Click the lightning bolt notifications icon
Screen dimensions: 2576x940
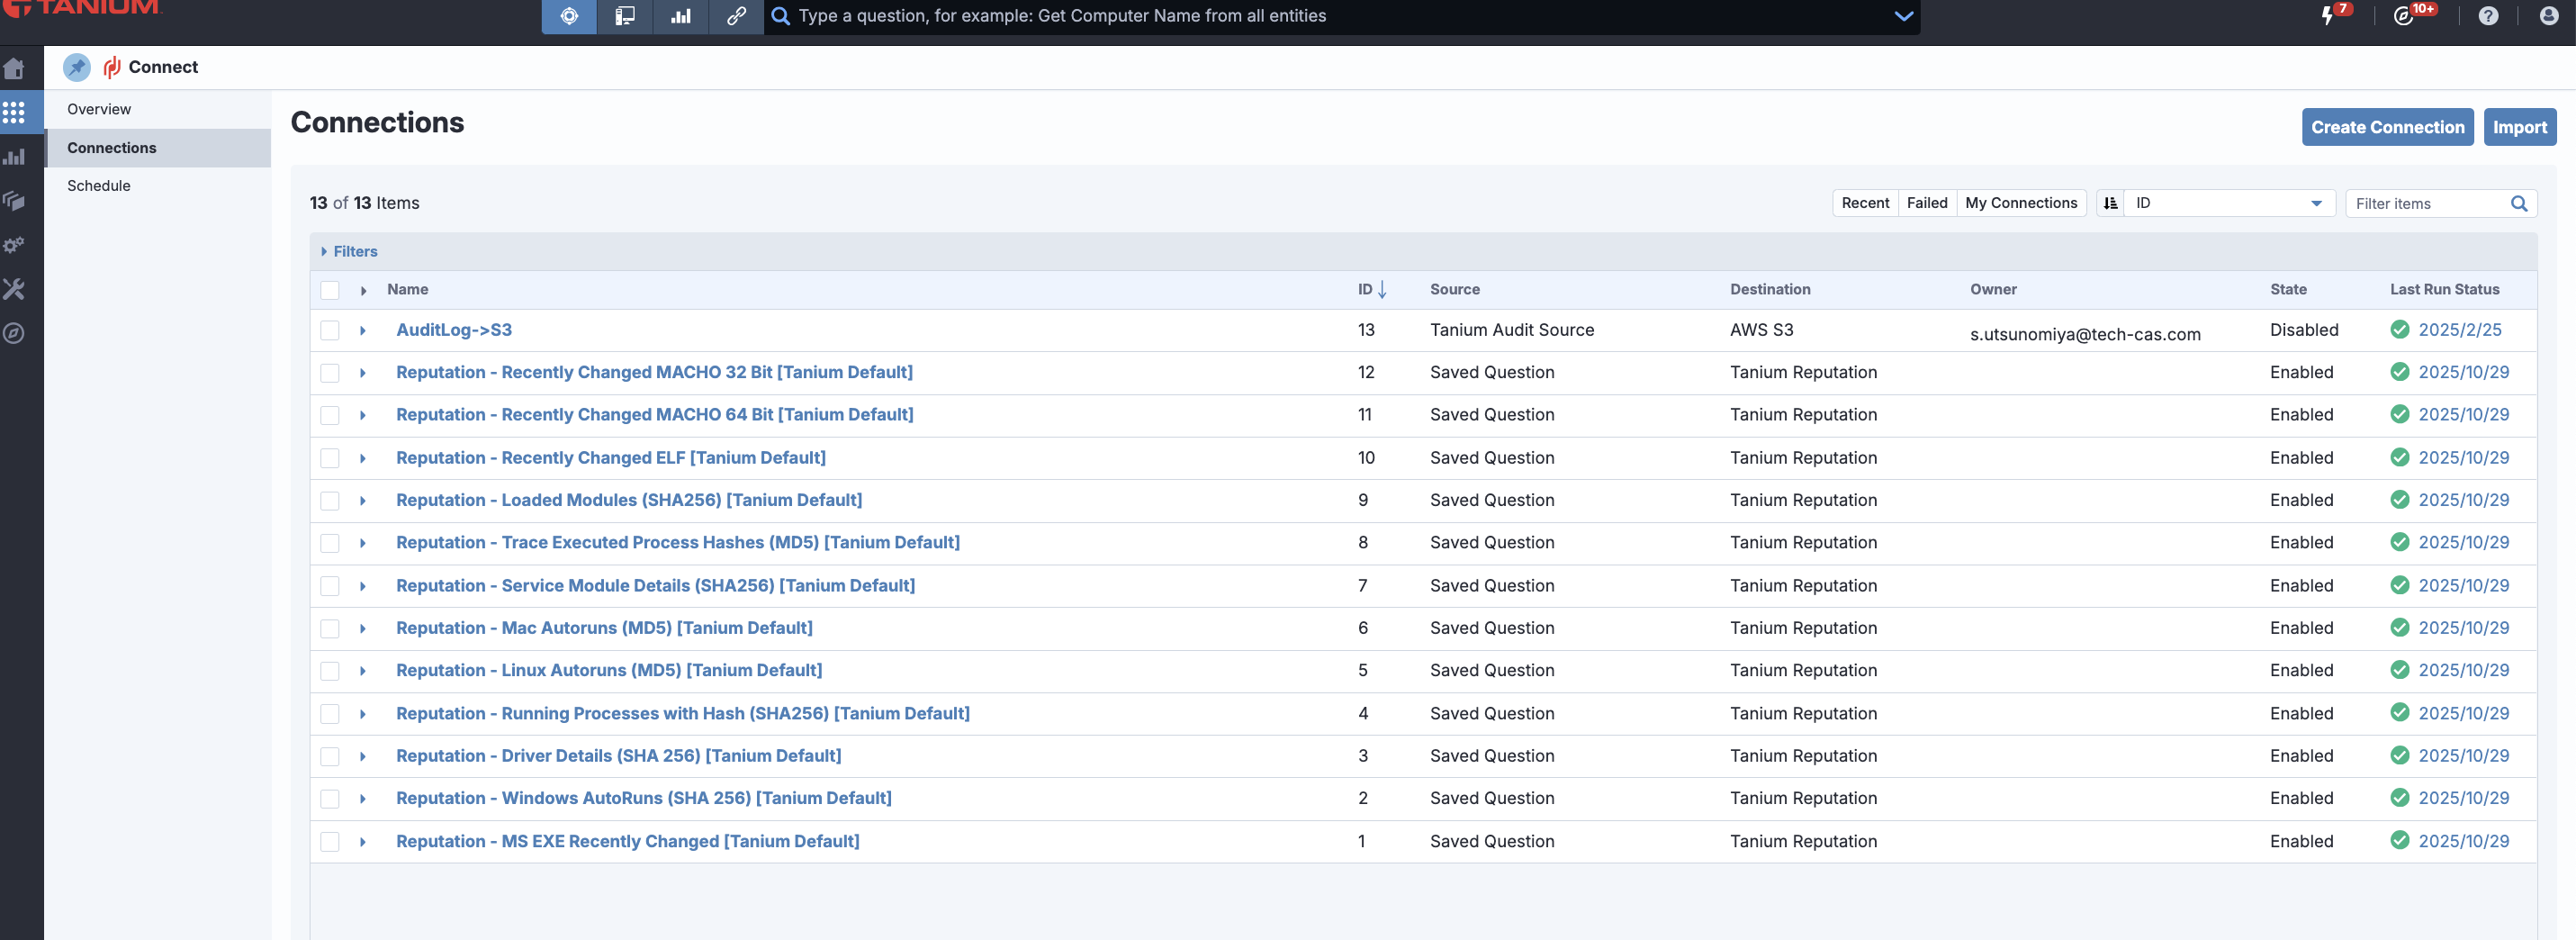point(2327,16)
